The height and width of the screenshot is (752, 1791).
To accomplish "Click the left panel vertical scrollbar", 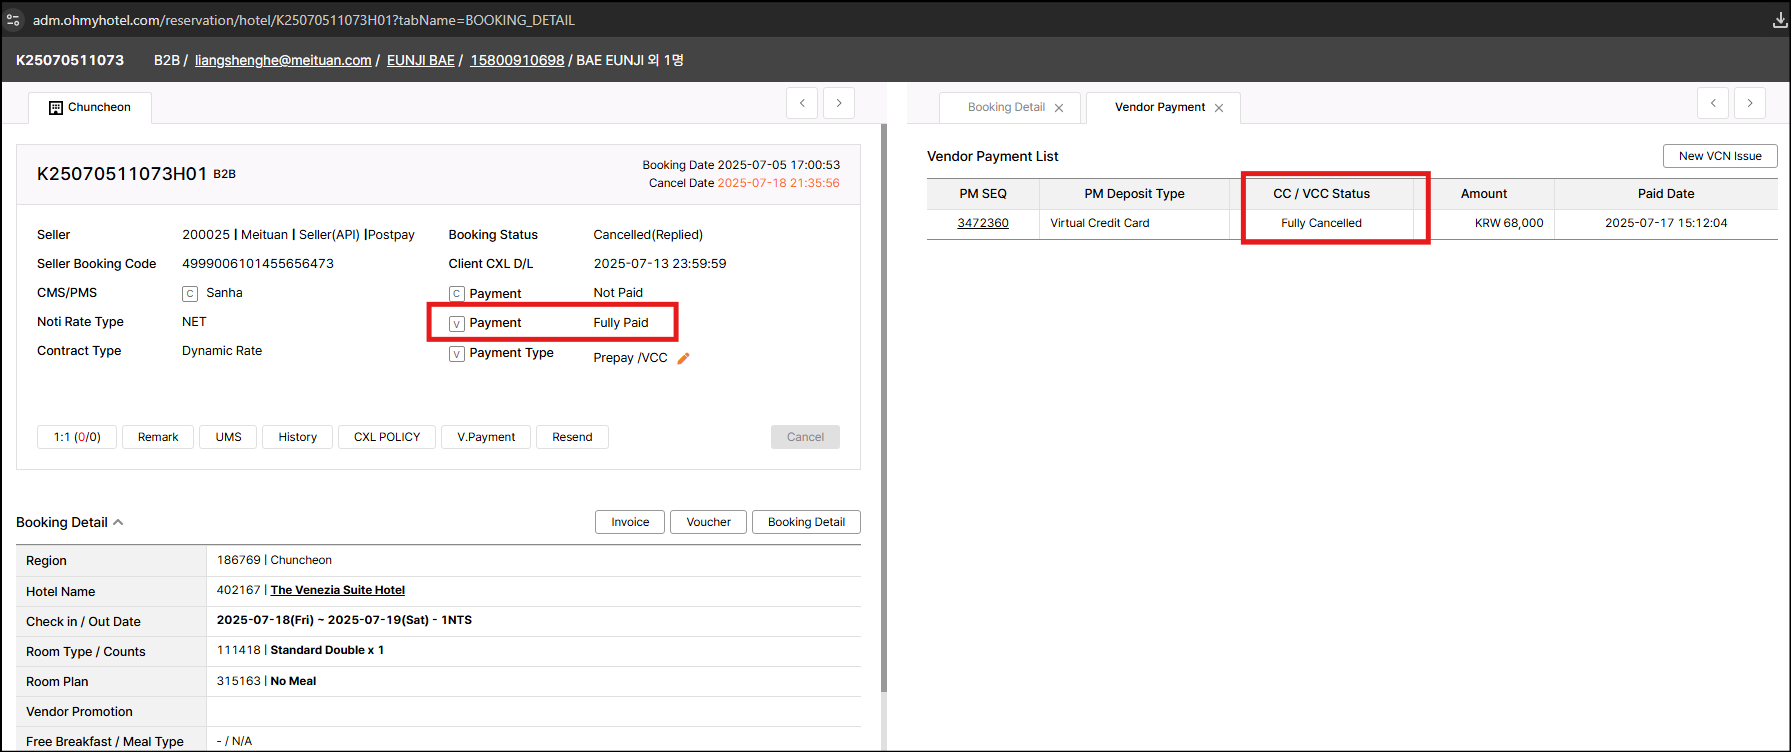I will [x=883, y=400].
